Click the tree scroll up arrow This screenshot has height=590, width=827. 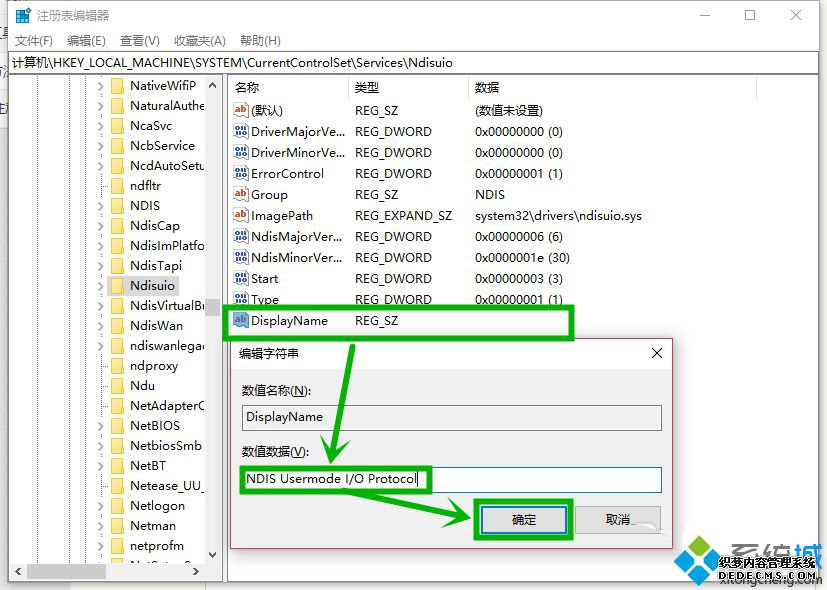[213, 85]
